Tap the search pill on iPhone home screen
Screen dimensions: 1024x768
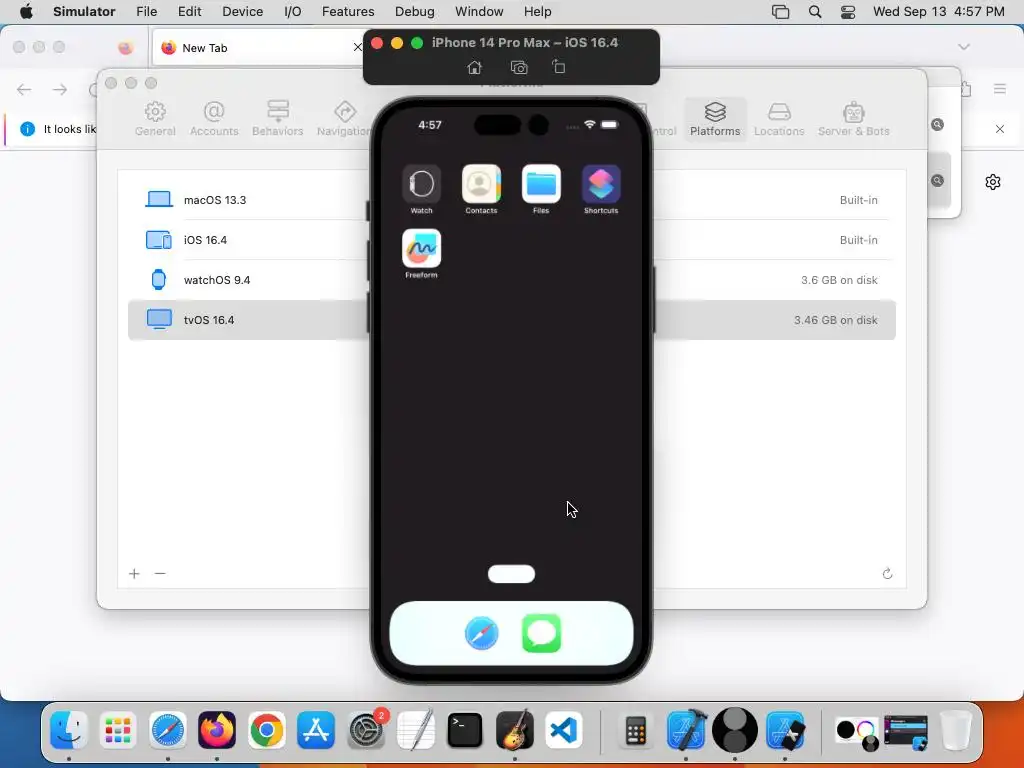click(x=511, y=574)
